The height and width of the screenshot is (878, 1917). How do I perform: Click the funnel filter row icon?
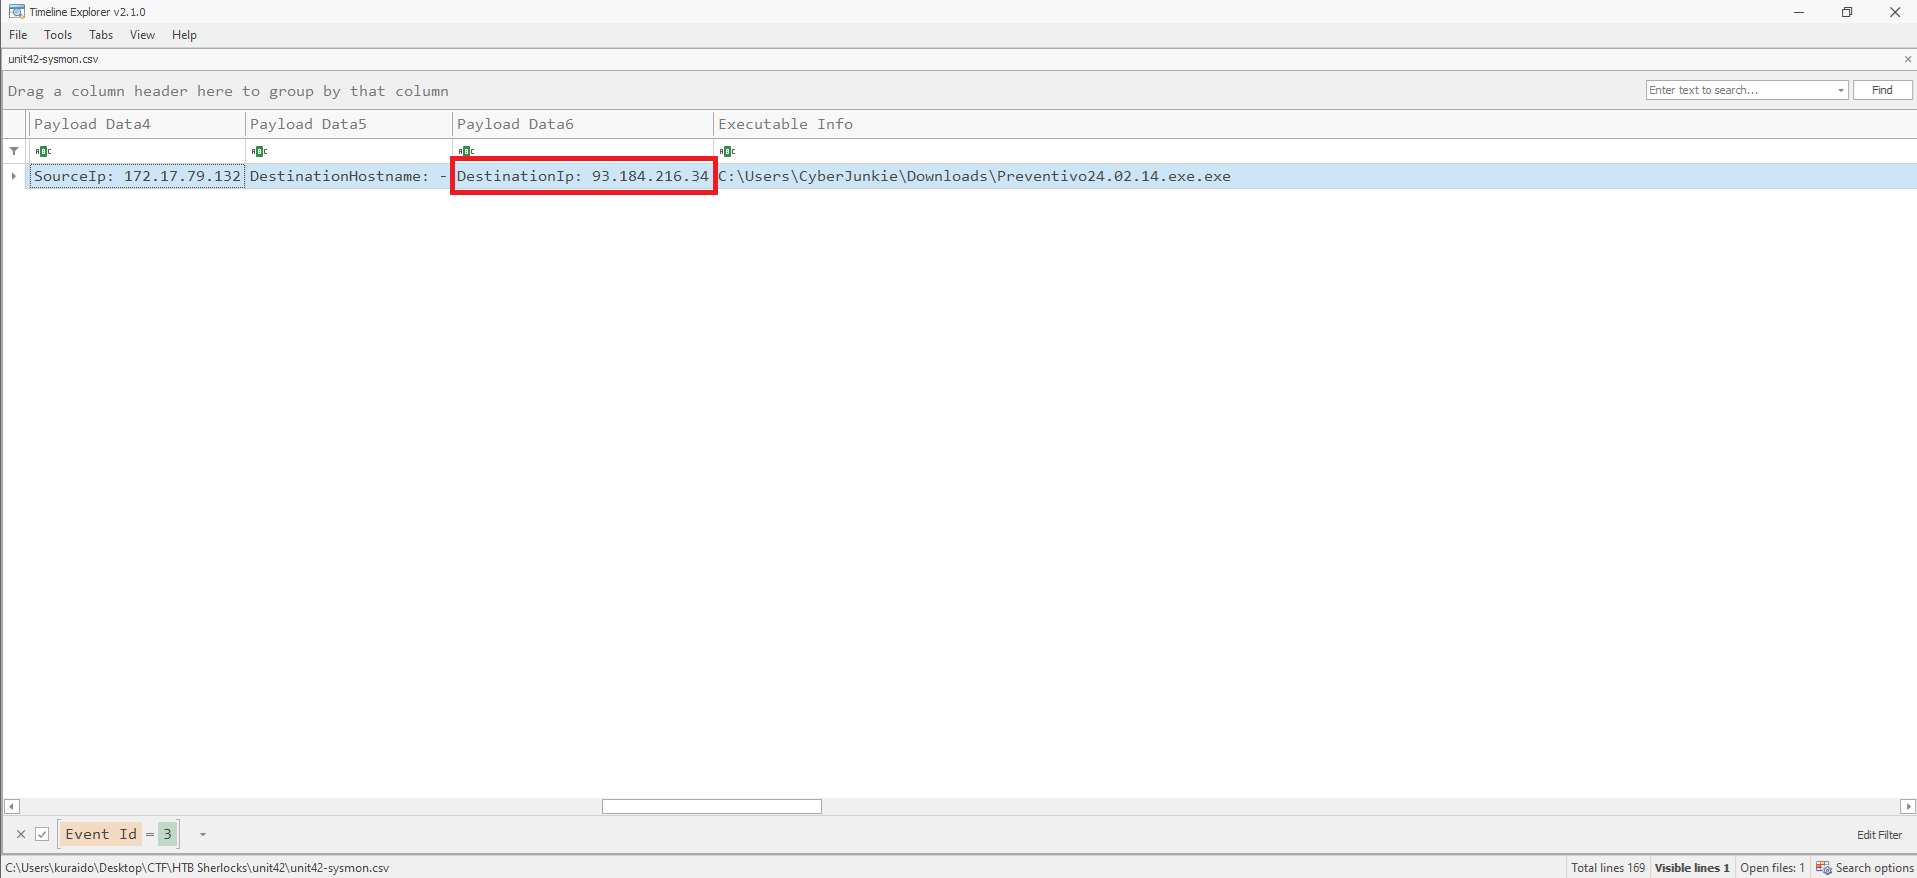(14, 151)
